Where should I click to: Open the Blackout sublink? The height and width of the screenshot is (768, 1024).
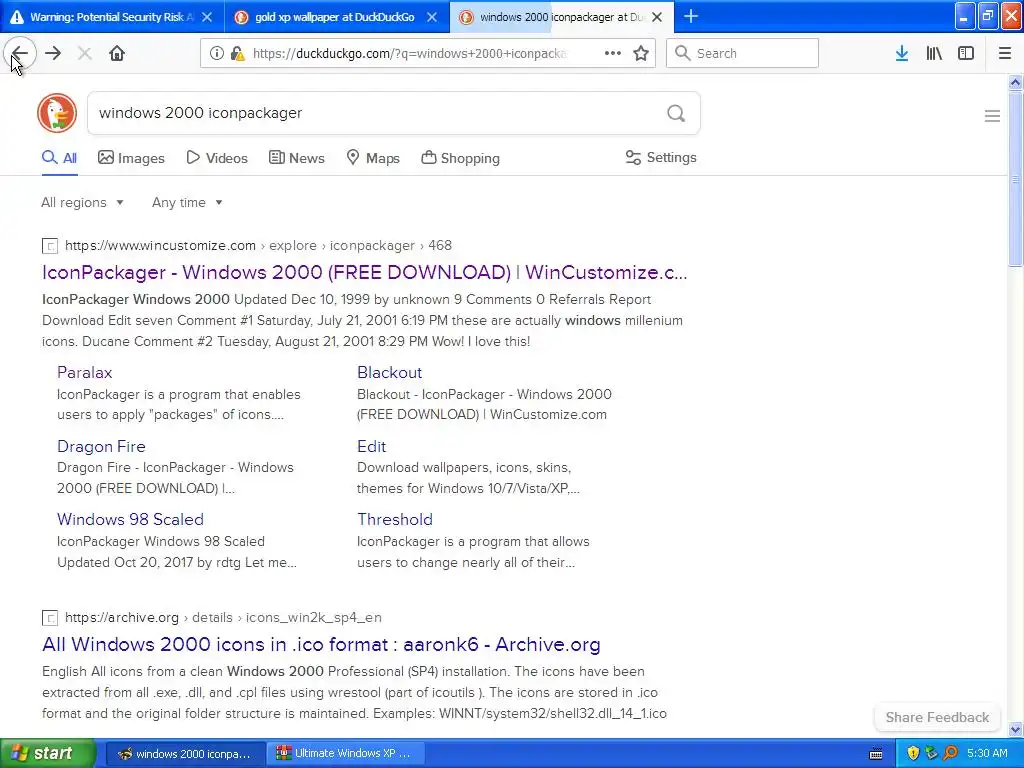(389, 372)
